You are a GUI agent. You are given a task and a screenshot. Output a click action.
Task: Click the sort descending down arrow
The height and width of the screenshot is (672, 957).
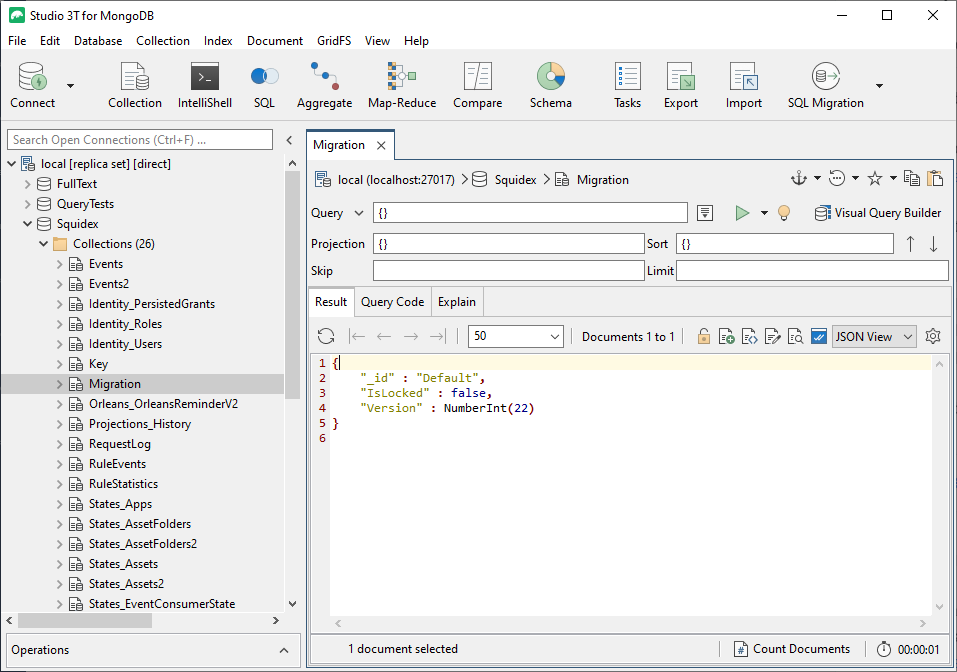[x=933, y=244]
